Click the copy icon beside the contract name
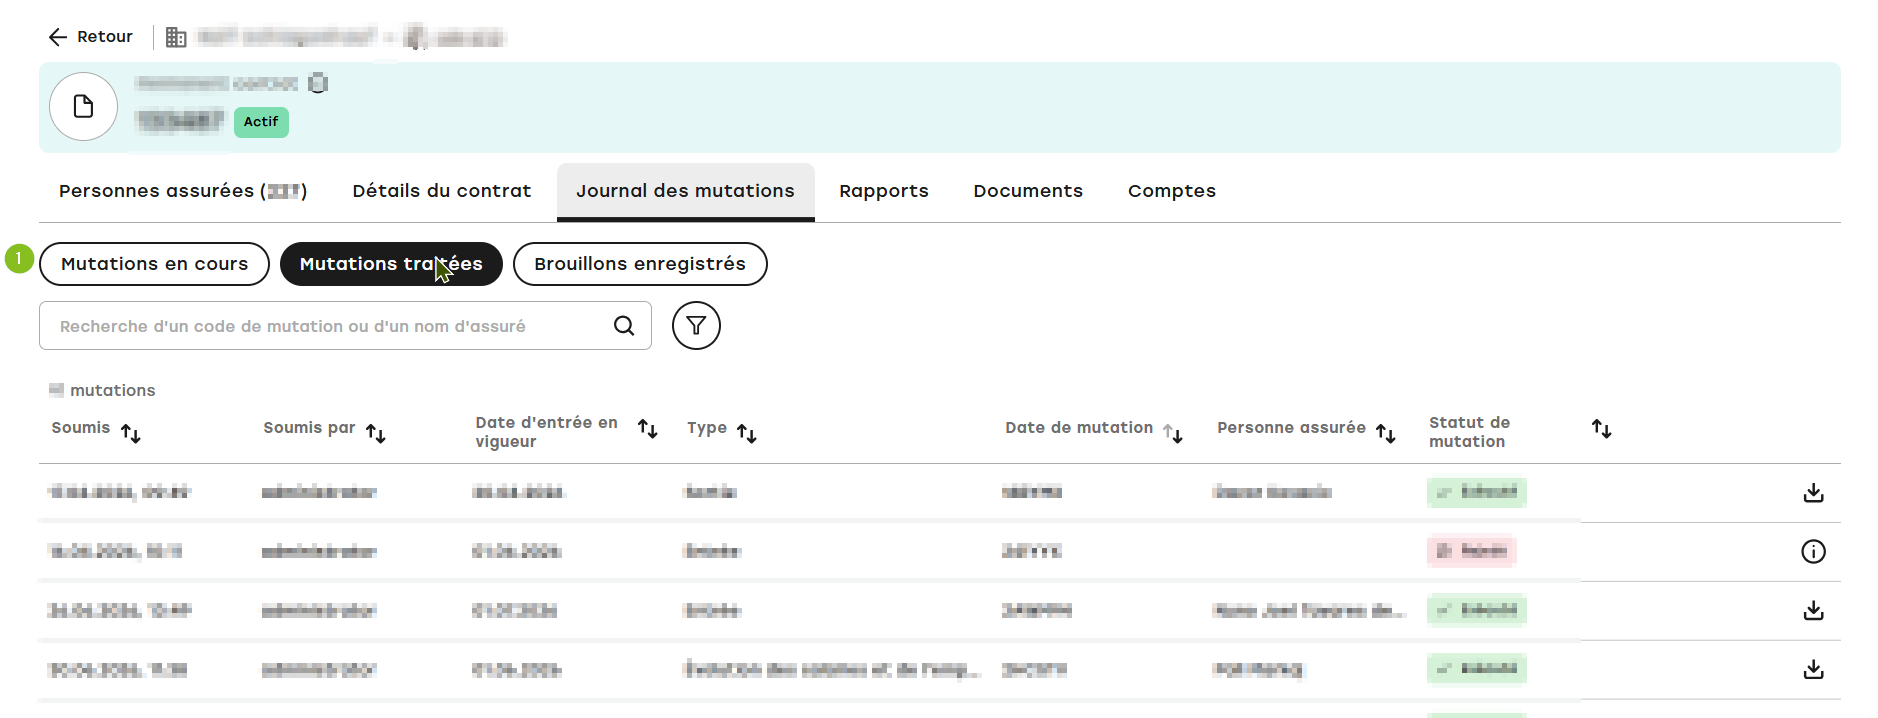The width and height of the screenshot is (1878, 718). tap(318, 83)
